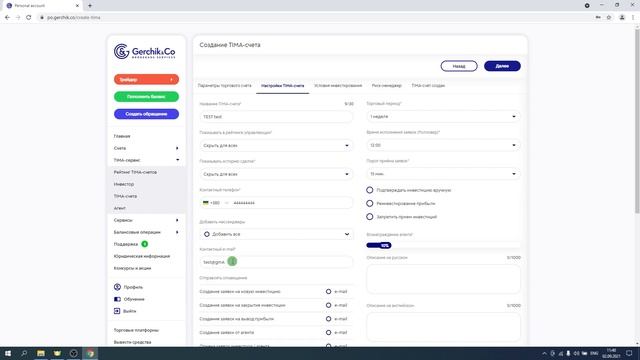This screenshot has height=360, width=640.
Task: Open 'Показывать историю сделок' dropdown
Action: pyautogui.click(x=276, y=174)
